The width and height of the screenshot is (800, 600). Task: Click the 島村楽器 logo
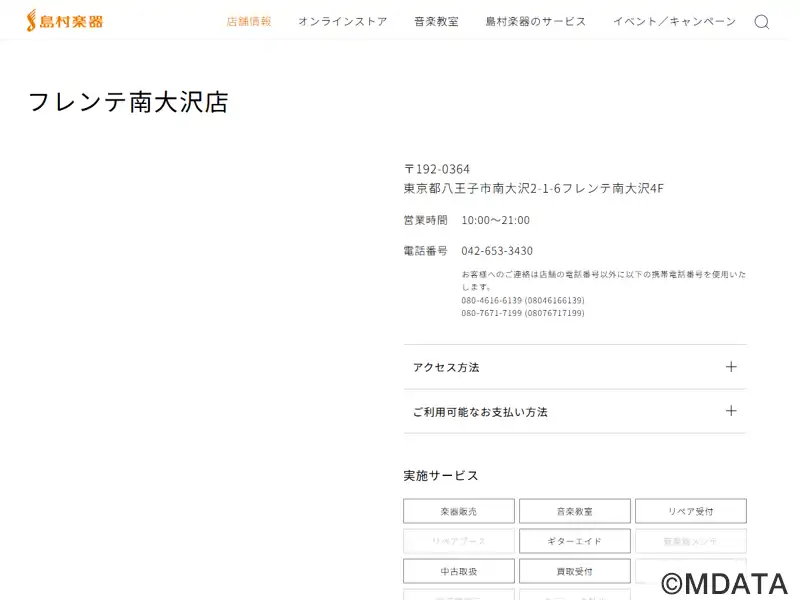[x=65, y=21]
